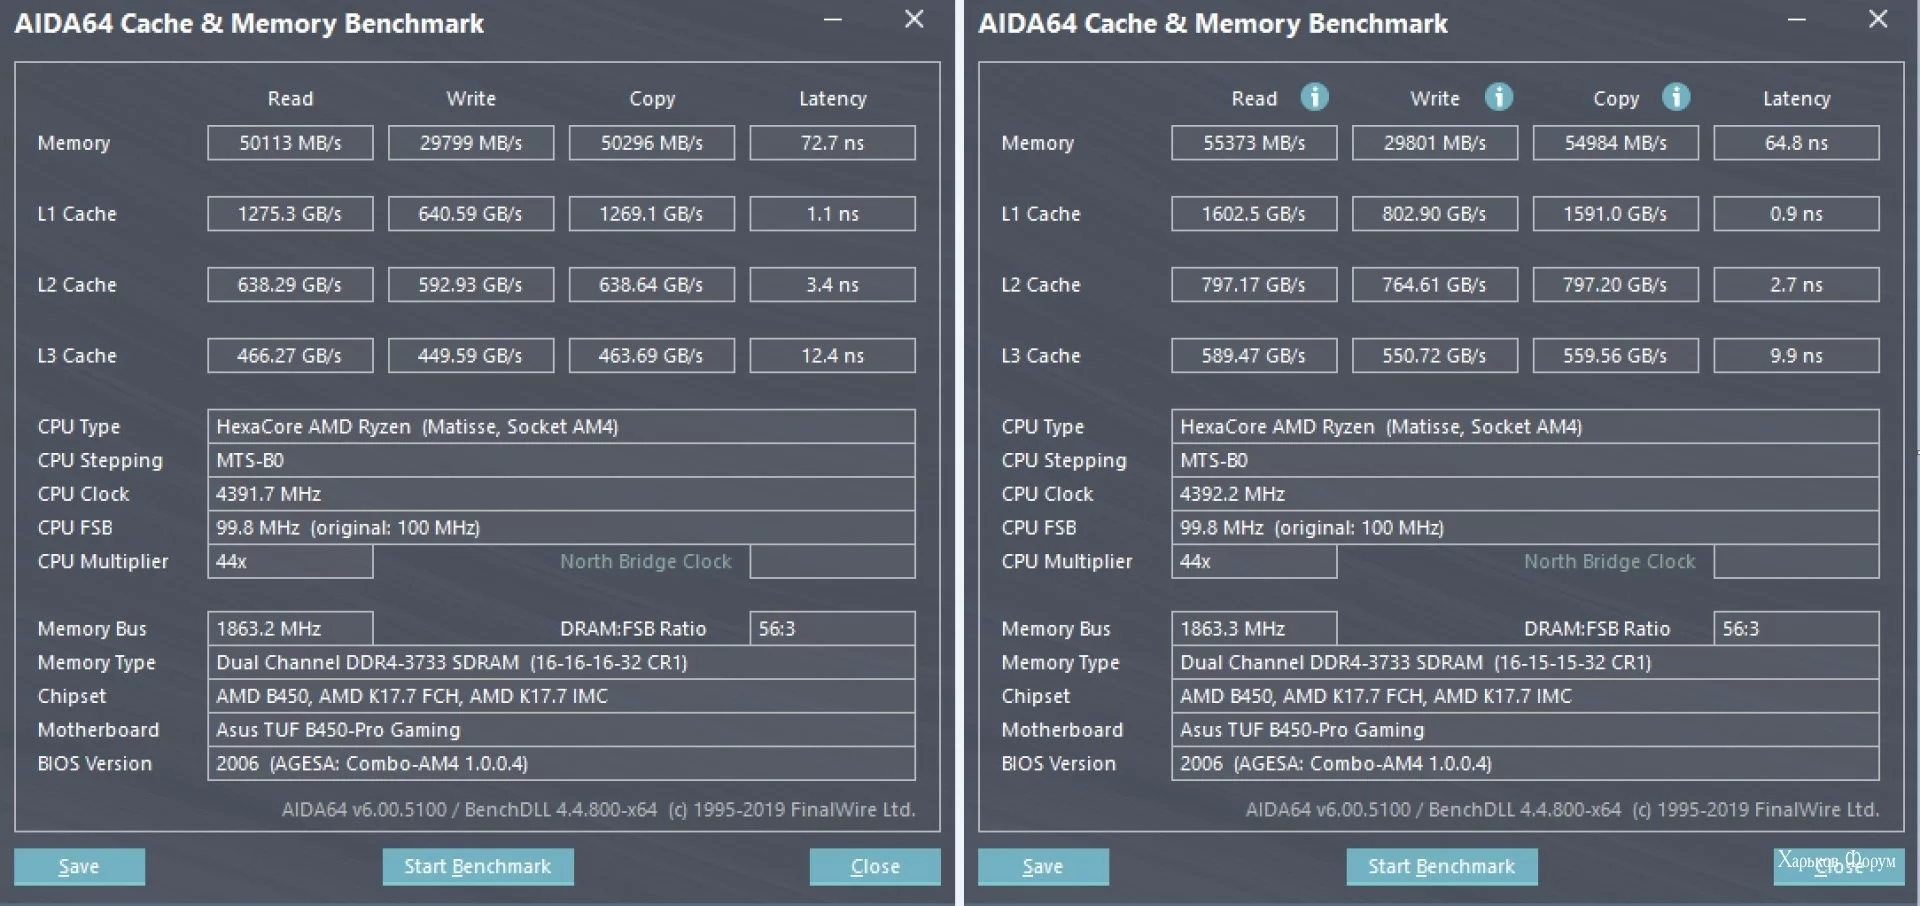The width and height of the screenshot is (1920, 906).
Task: Click the right Memory Type 16-15-15-32 field
Action: click(1525, 663)
